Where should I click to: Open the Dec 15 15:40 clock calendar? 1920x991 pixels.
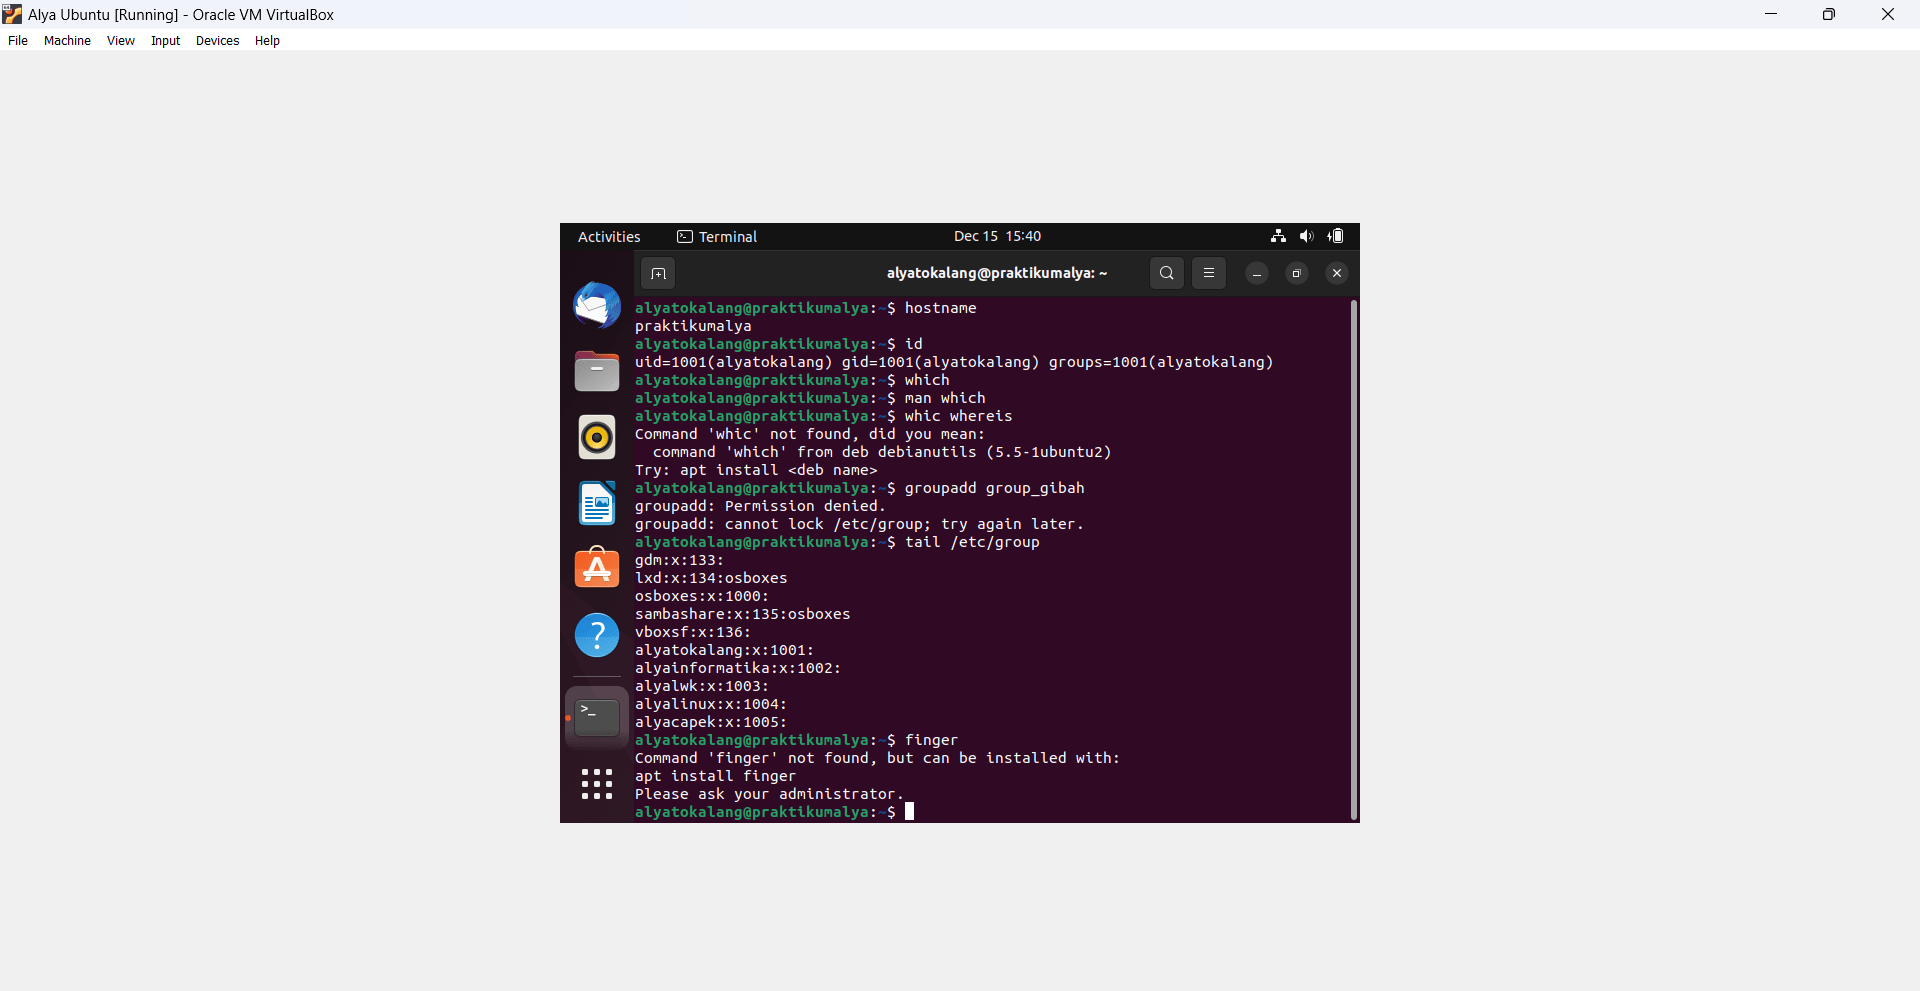pyautogui.click(x=997, y=237)
